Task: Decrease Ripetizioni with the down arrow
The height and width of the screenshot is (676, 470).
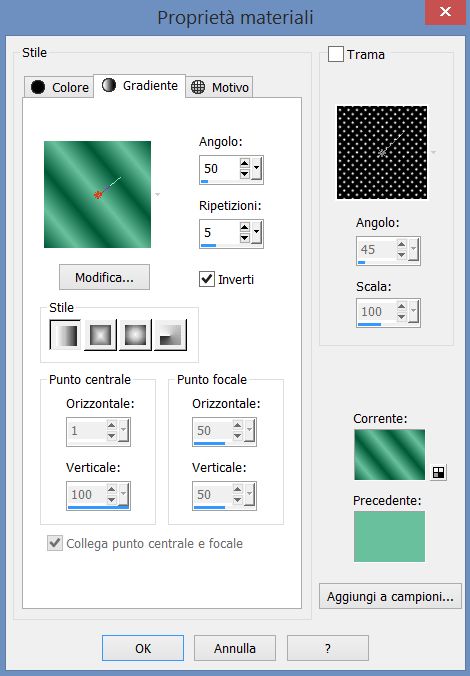Action: 244,238
